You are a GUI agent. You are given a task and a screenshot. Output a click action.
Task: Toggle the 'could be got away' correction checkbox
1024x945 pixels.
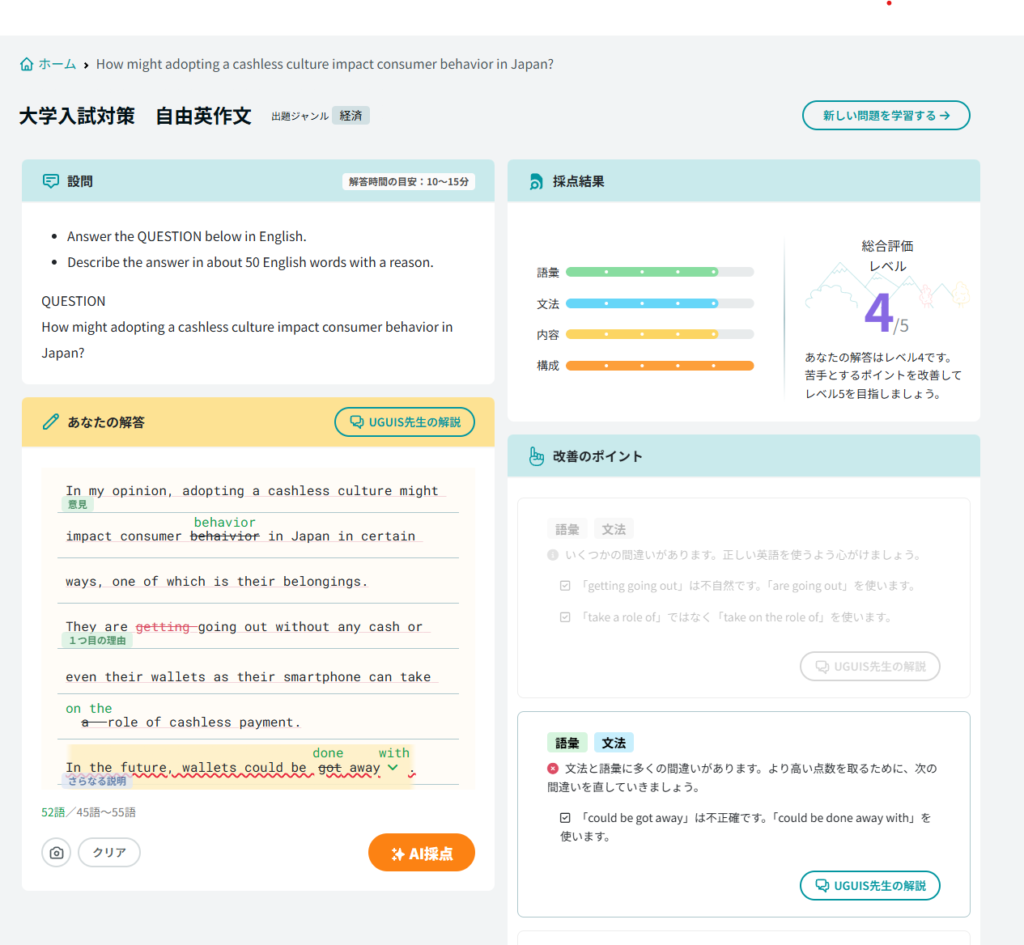pyautogui.click(x=565, y=818)
